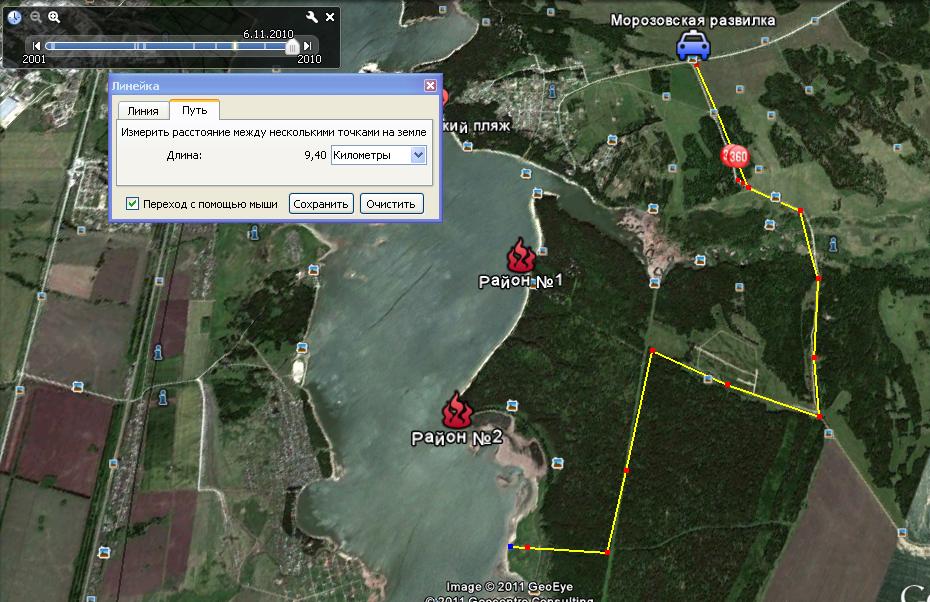Toggle the Переход с помощью мыши checkbox

point(133,204)
